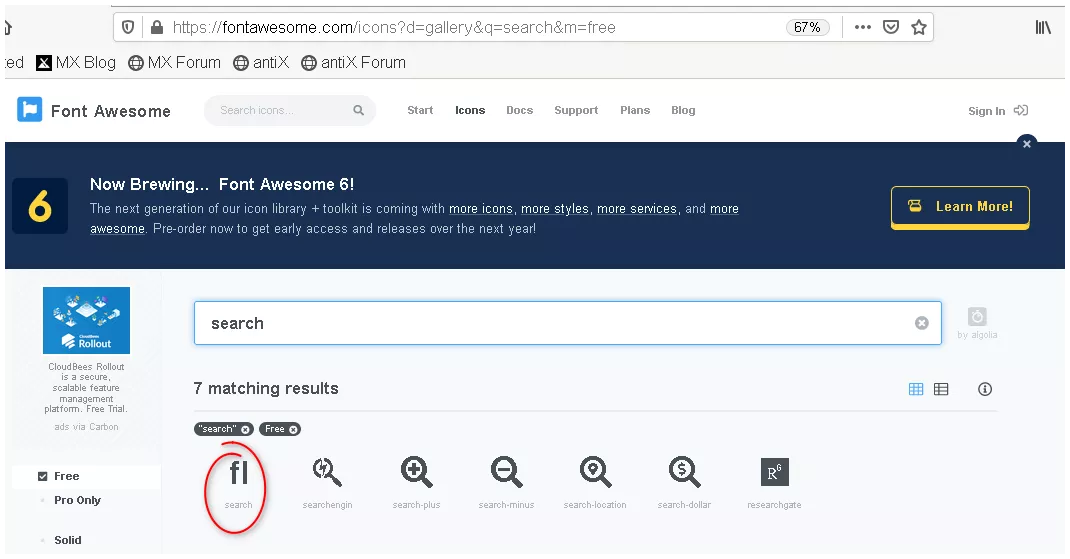Image resolution: width=1070 pixels, height=559 pixels.
Task: Click the Learn More! button
Action: (960, 207)
